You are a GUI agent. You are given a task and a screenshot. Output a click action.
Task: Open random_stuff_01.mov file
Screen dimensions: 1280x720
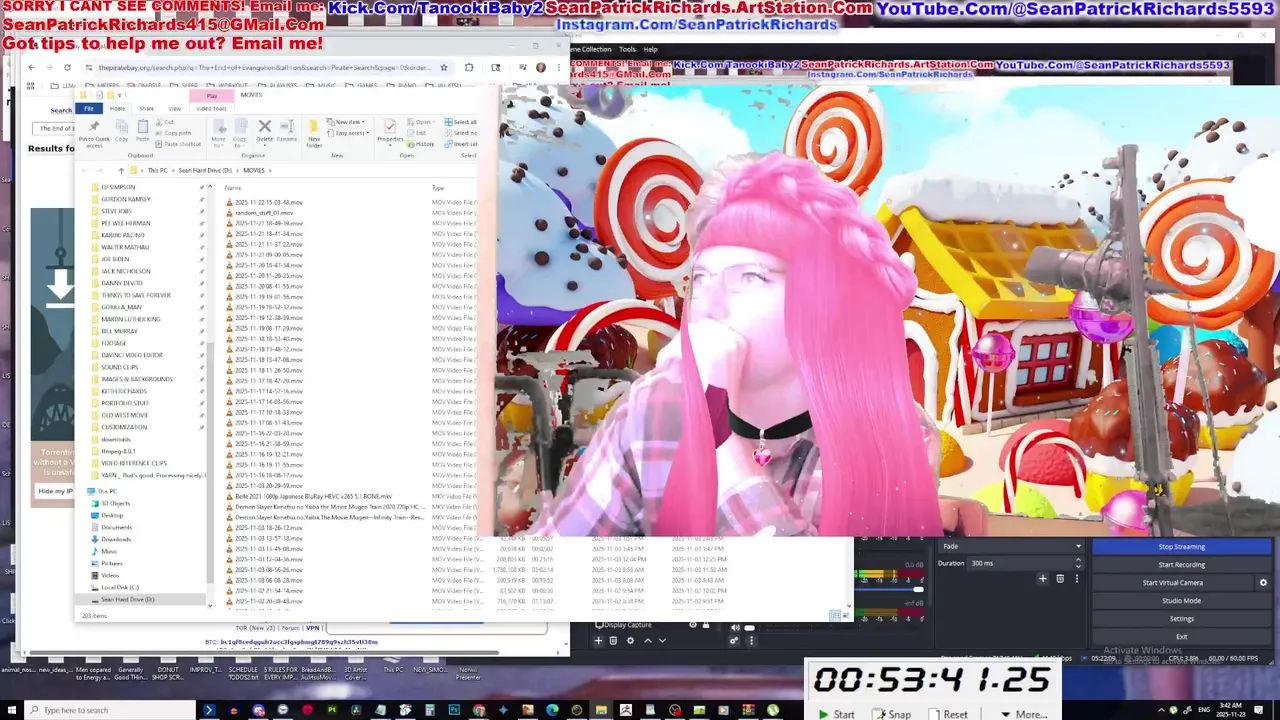264,213
